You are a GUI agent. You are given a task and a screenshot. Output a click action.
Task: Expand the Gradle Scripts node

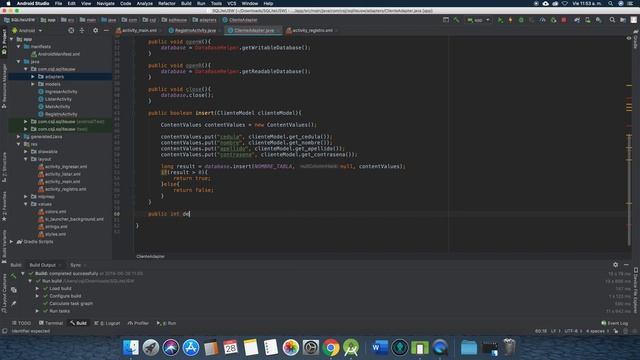(x=11, y=242)
